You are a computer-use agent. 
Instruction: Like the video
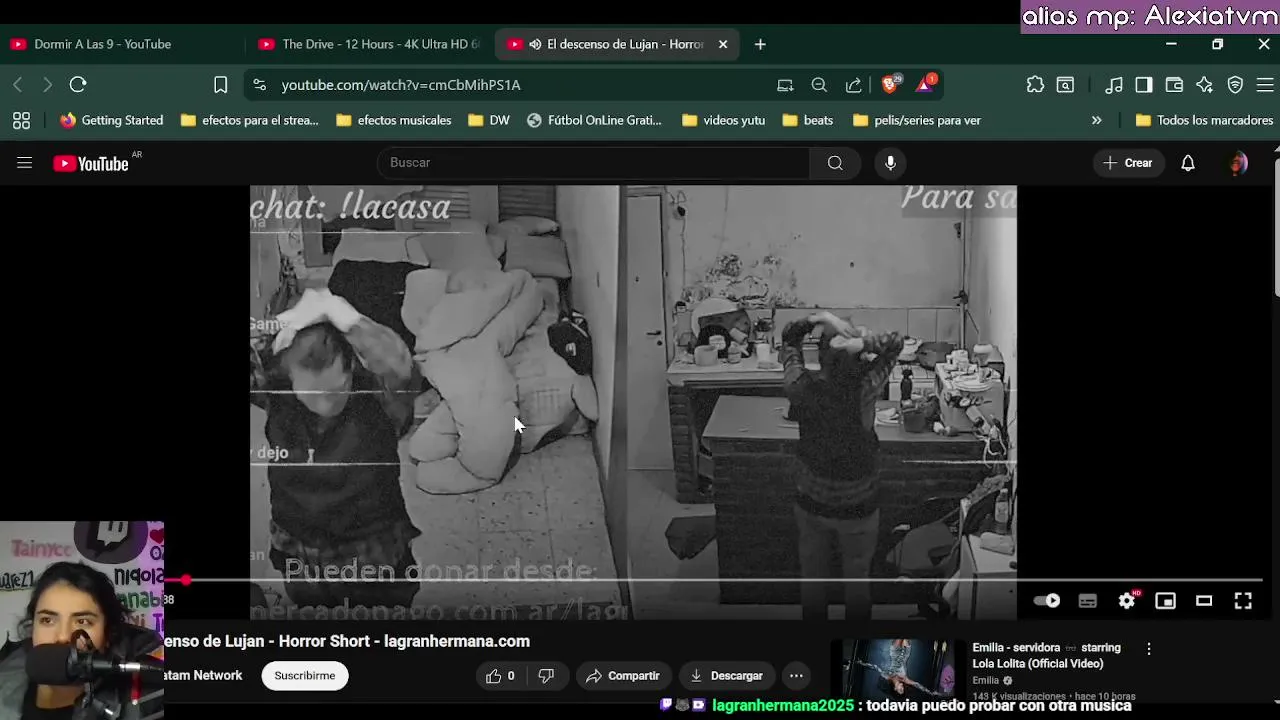tap(501, 676)
